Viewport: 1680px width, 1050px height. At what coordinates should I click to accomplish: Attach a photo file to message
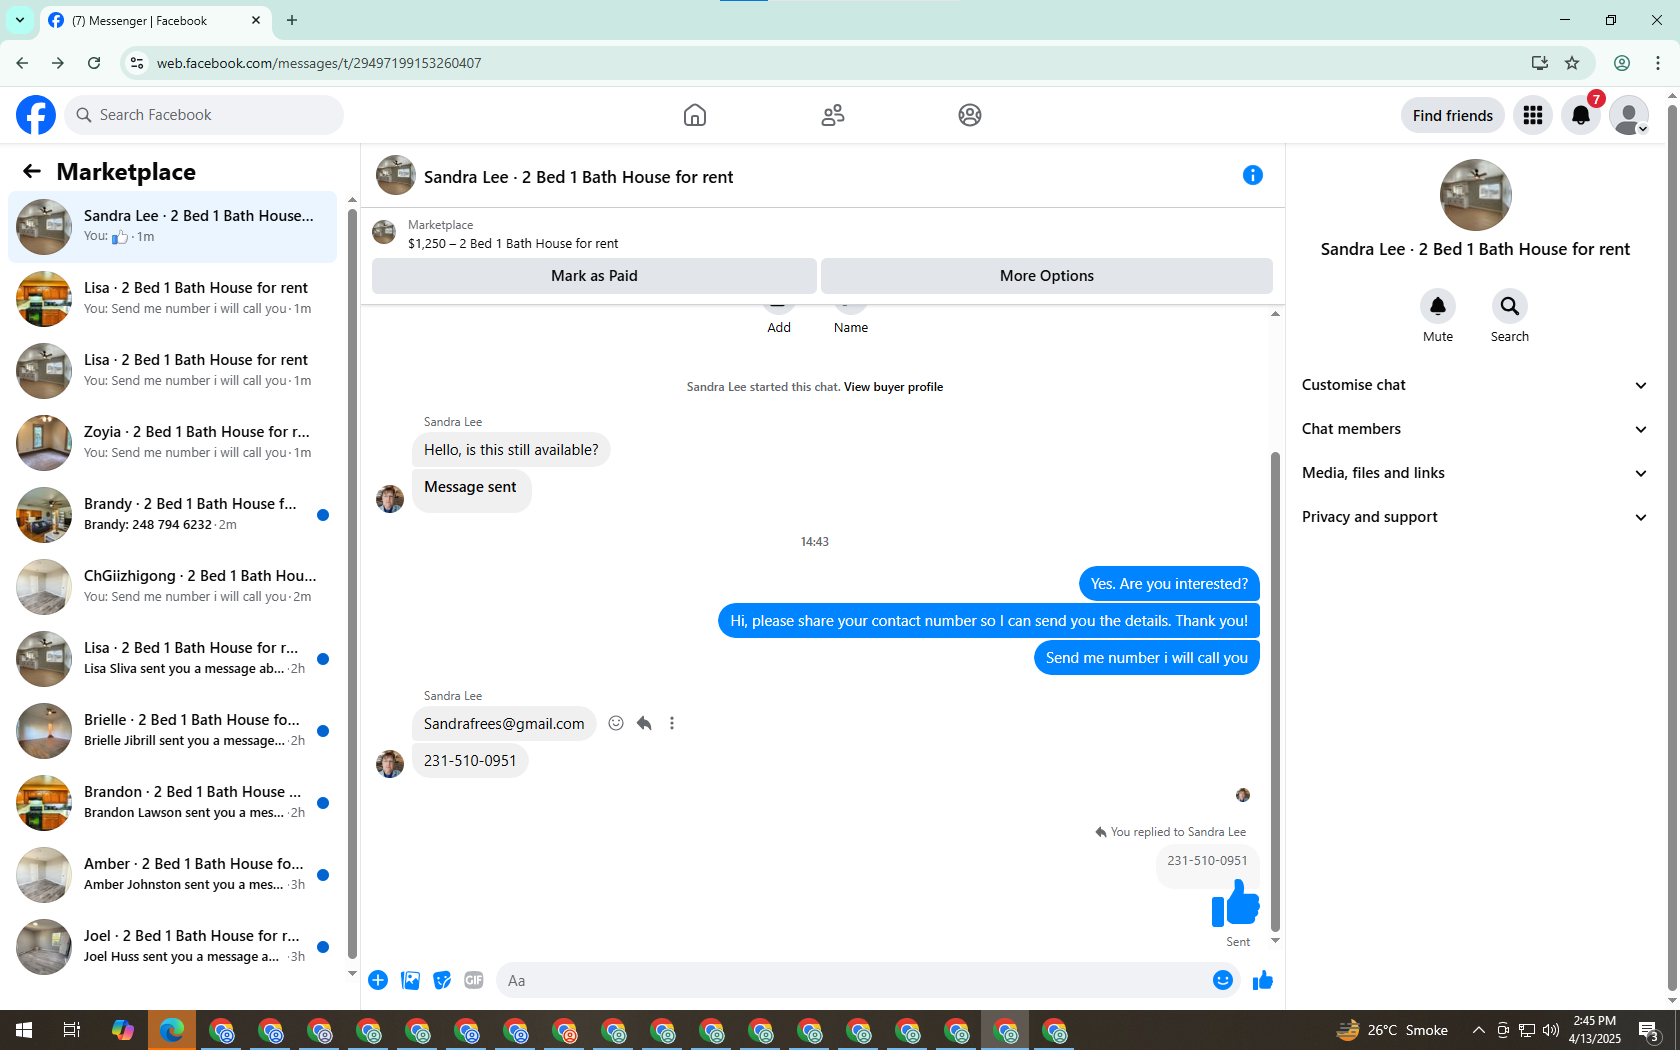tap(410, 980)
